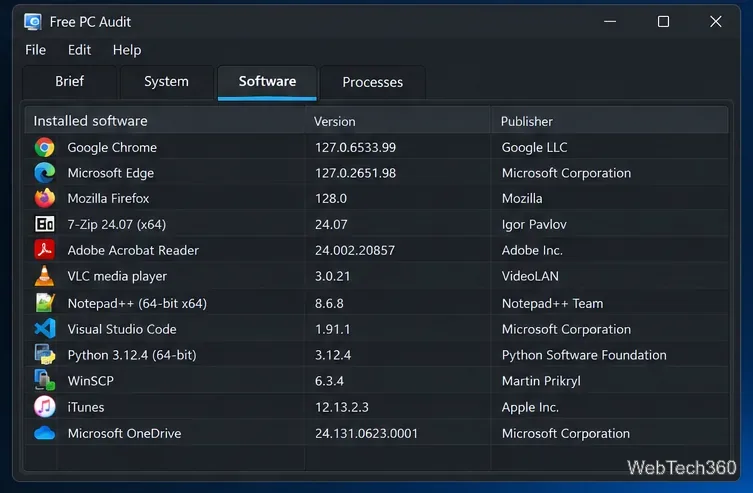753x493 pixels.
Task: Click the Visual Studio Code icon
Action: click(x=44, y=329)
